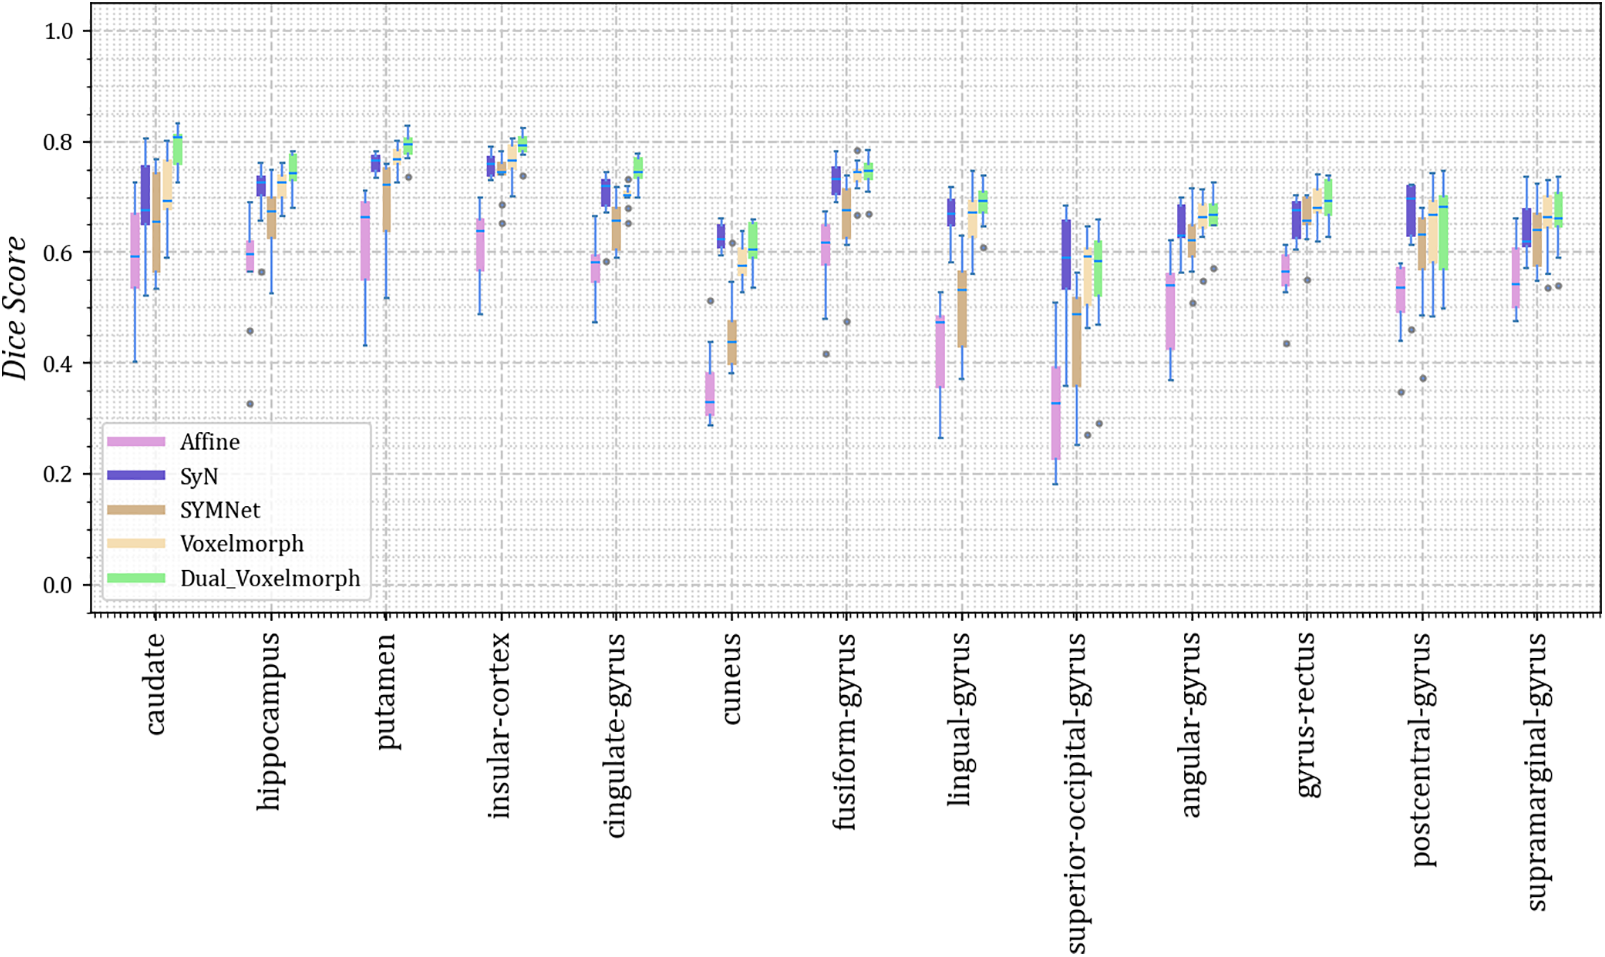Screen dimensions: 1605x957
Task: Select the brown SYMNet legend swatch
Action: pyautogui.click(x=135, y=510)
